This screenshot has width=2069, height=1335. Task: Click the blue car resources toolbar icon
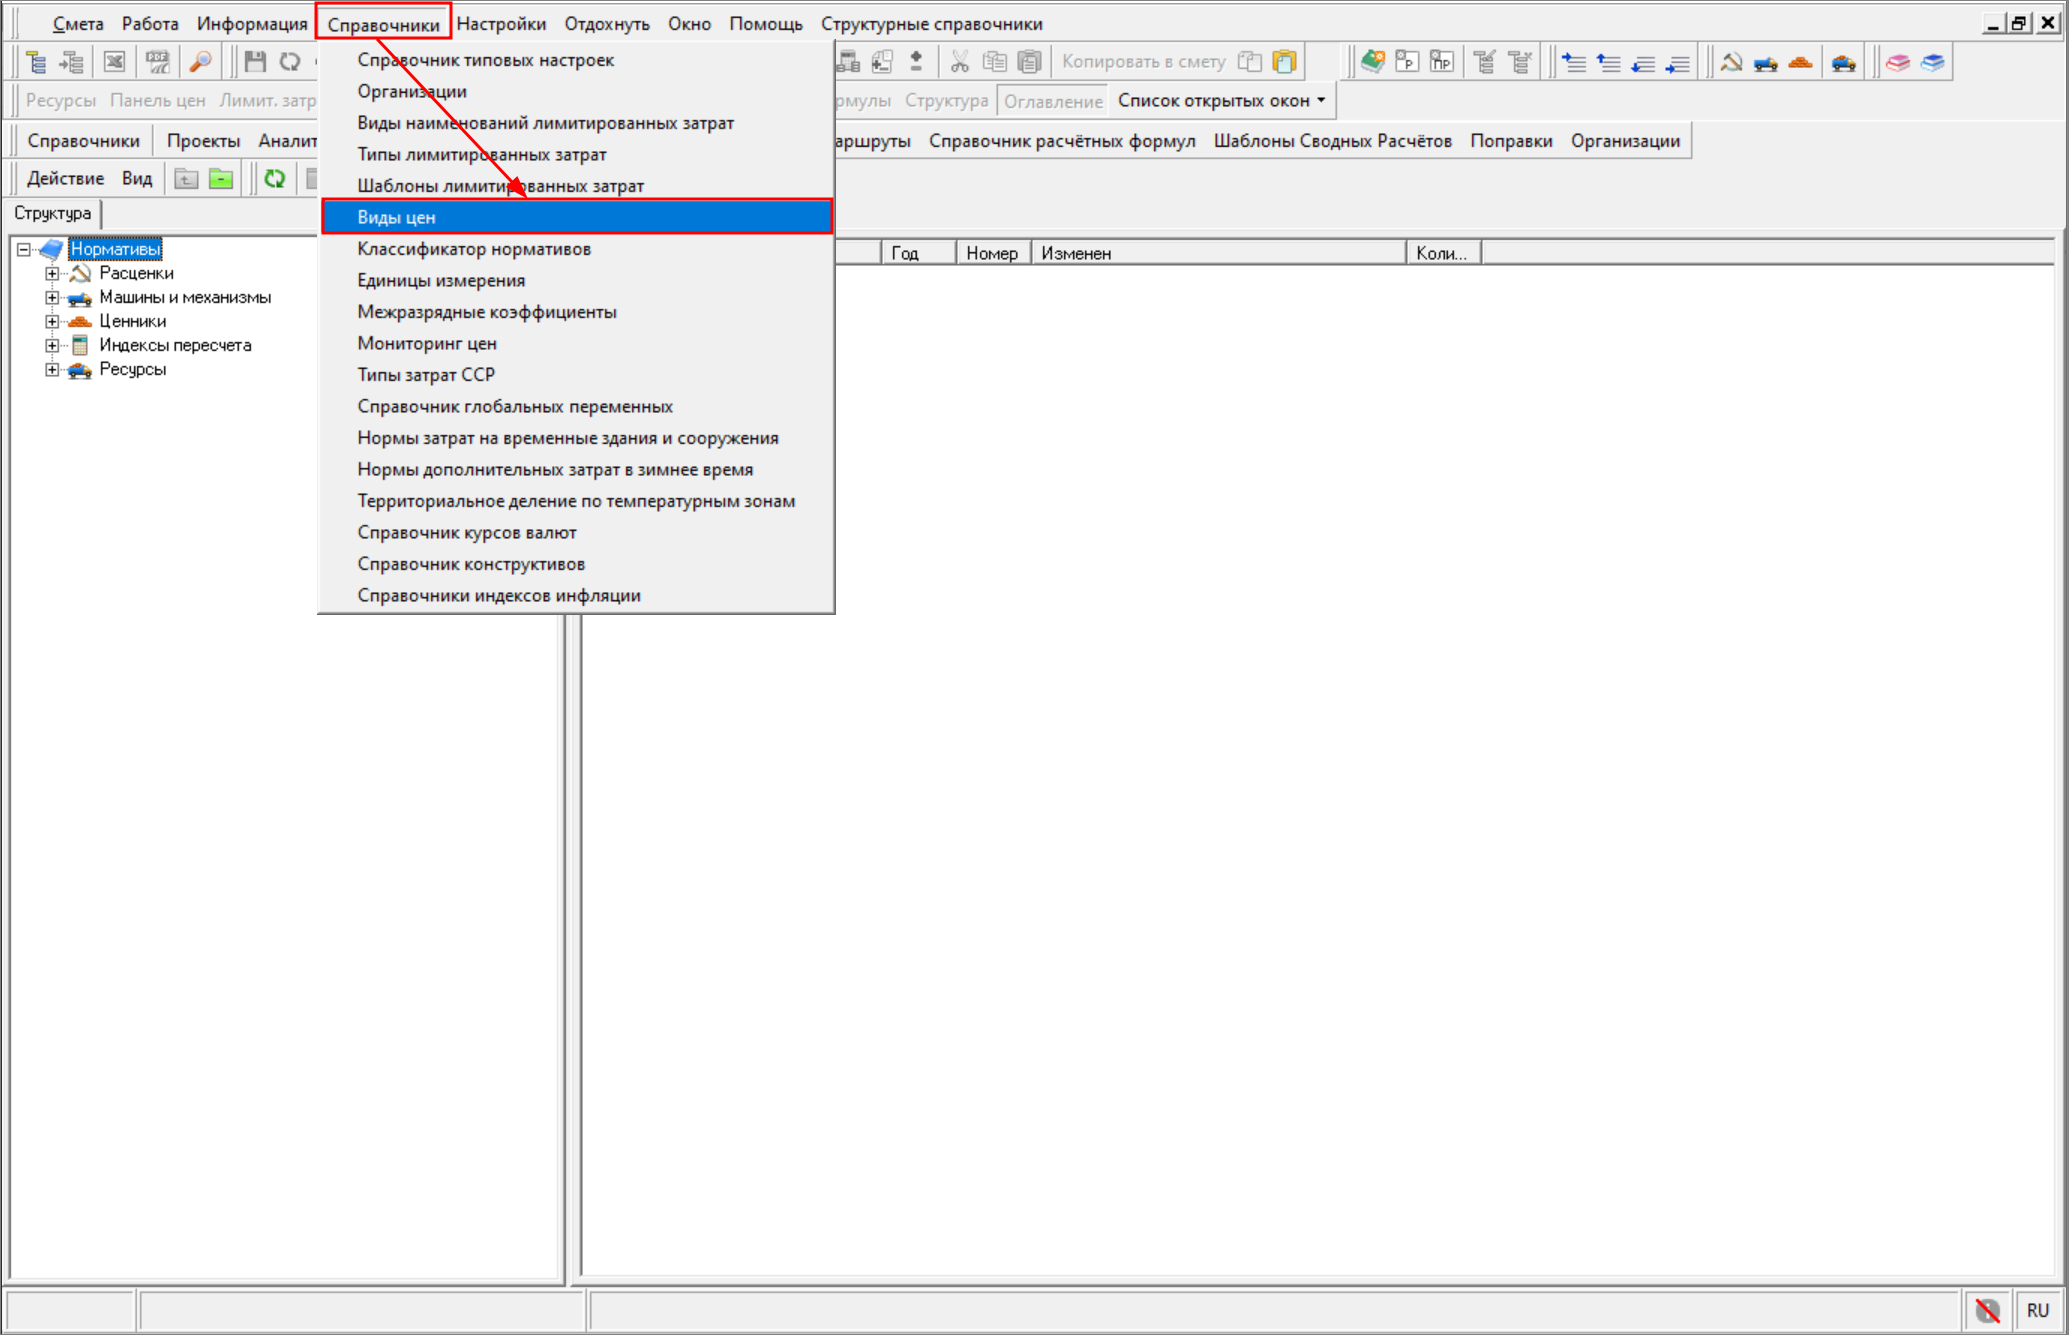point(1844,62)
